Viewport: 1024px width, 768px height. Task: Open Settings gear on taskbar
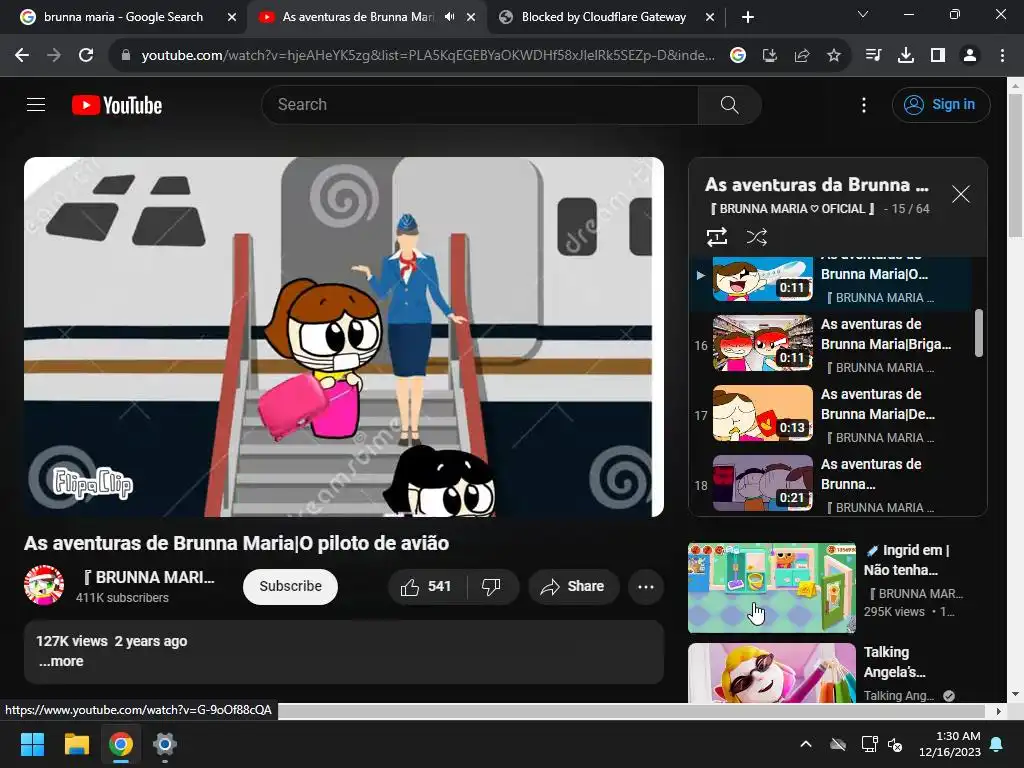click(165, 744)
